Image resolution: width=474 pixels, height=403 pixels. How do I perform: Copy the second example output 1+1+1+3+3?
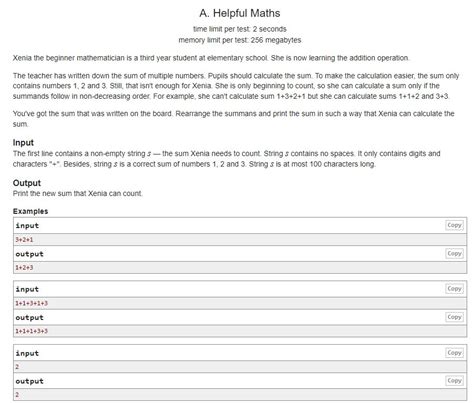454,317
